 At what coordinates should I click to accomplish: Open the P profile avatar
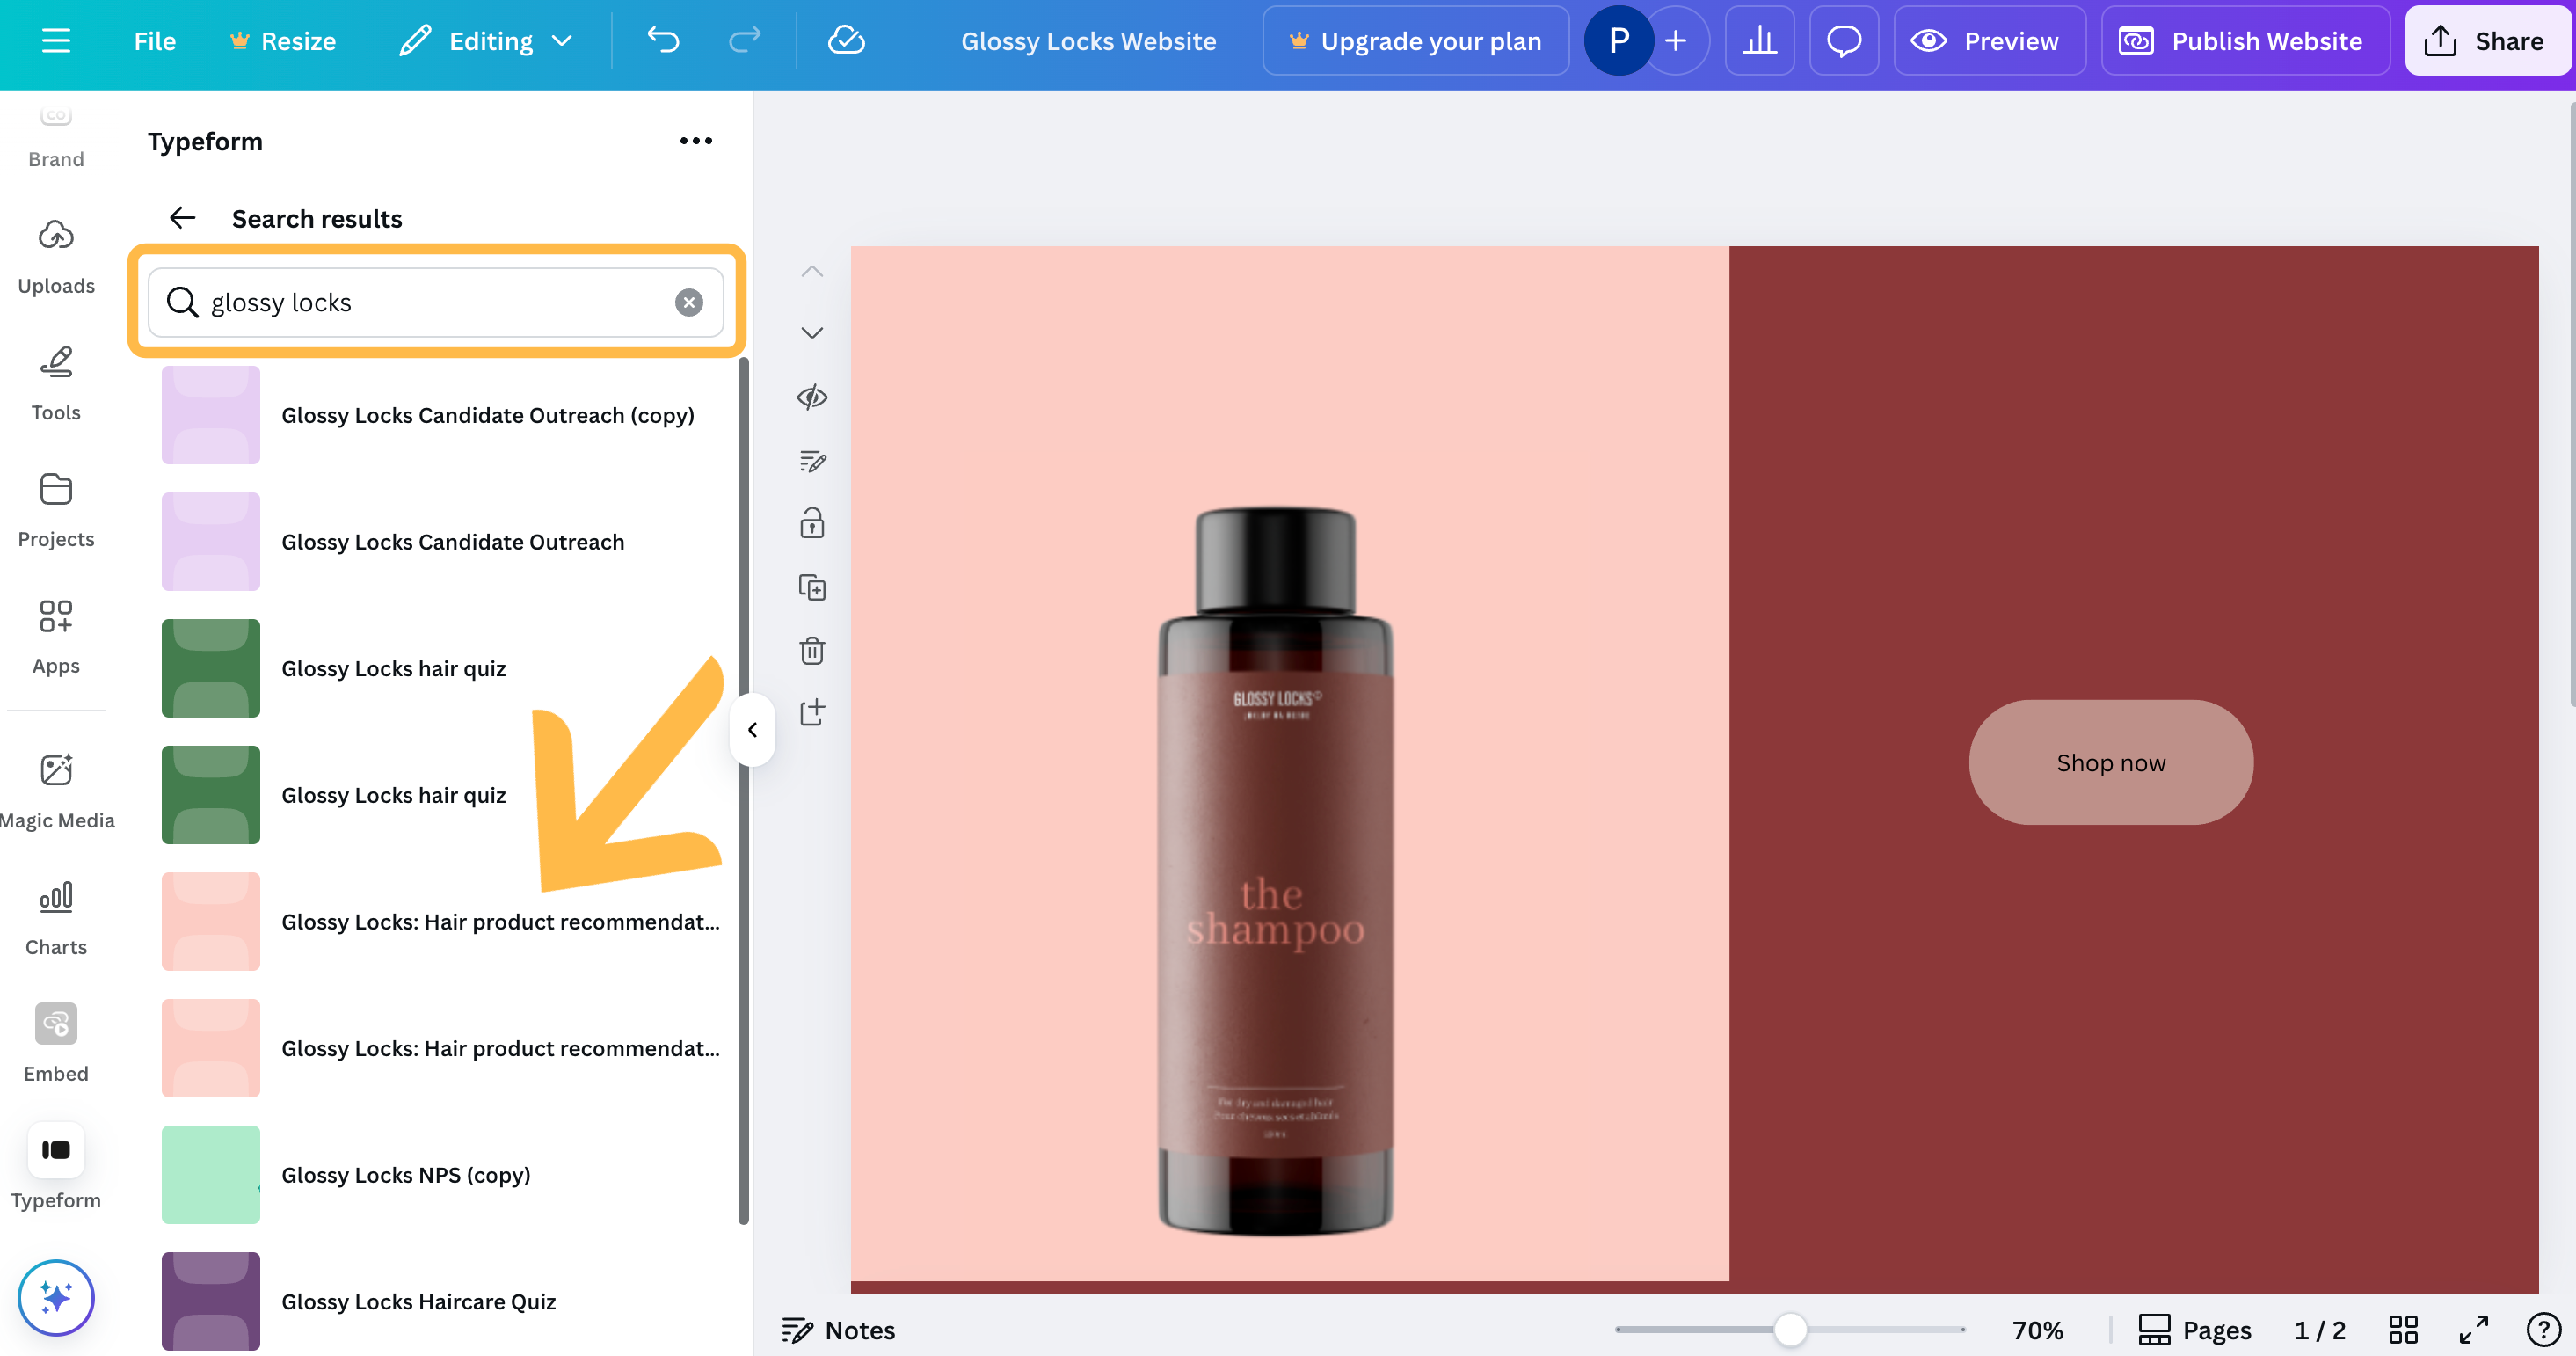(1618, 41)
